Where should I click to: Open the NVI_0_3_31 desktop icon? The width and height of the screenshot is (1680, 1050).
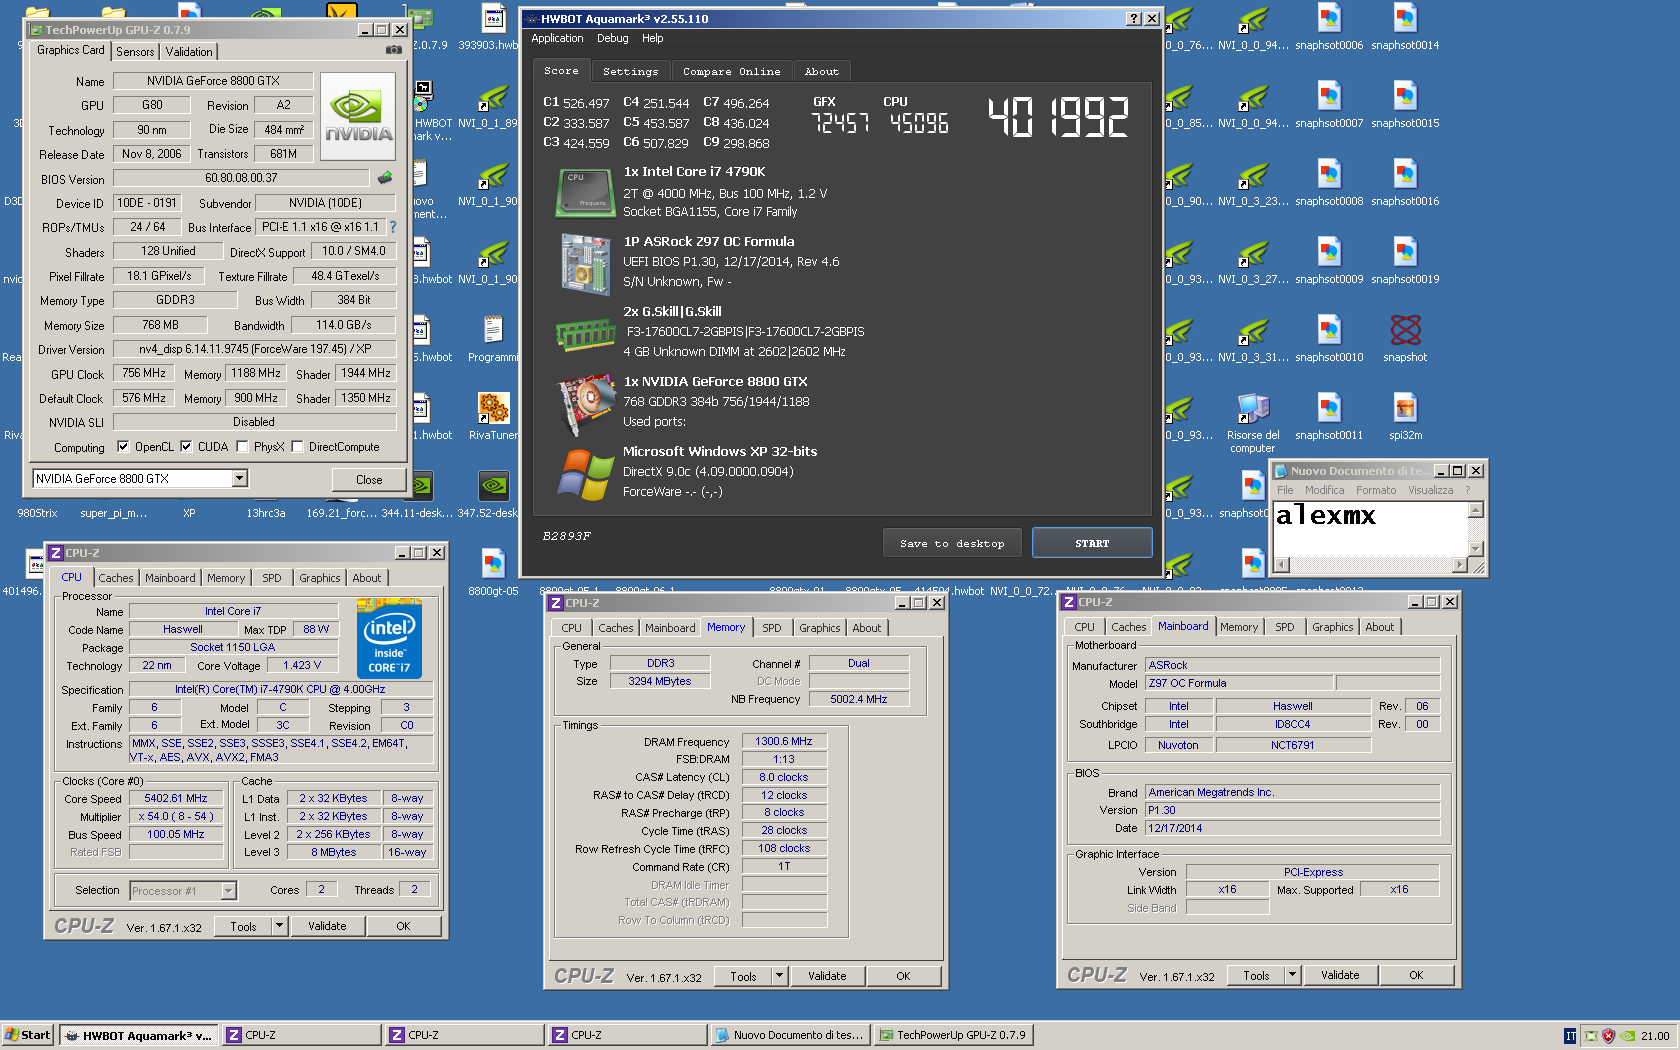[x=1253, y=339]
